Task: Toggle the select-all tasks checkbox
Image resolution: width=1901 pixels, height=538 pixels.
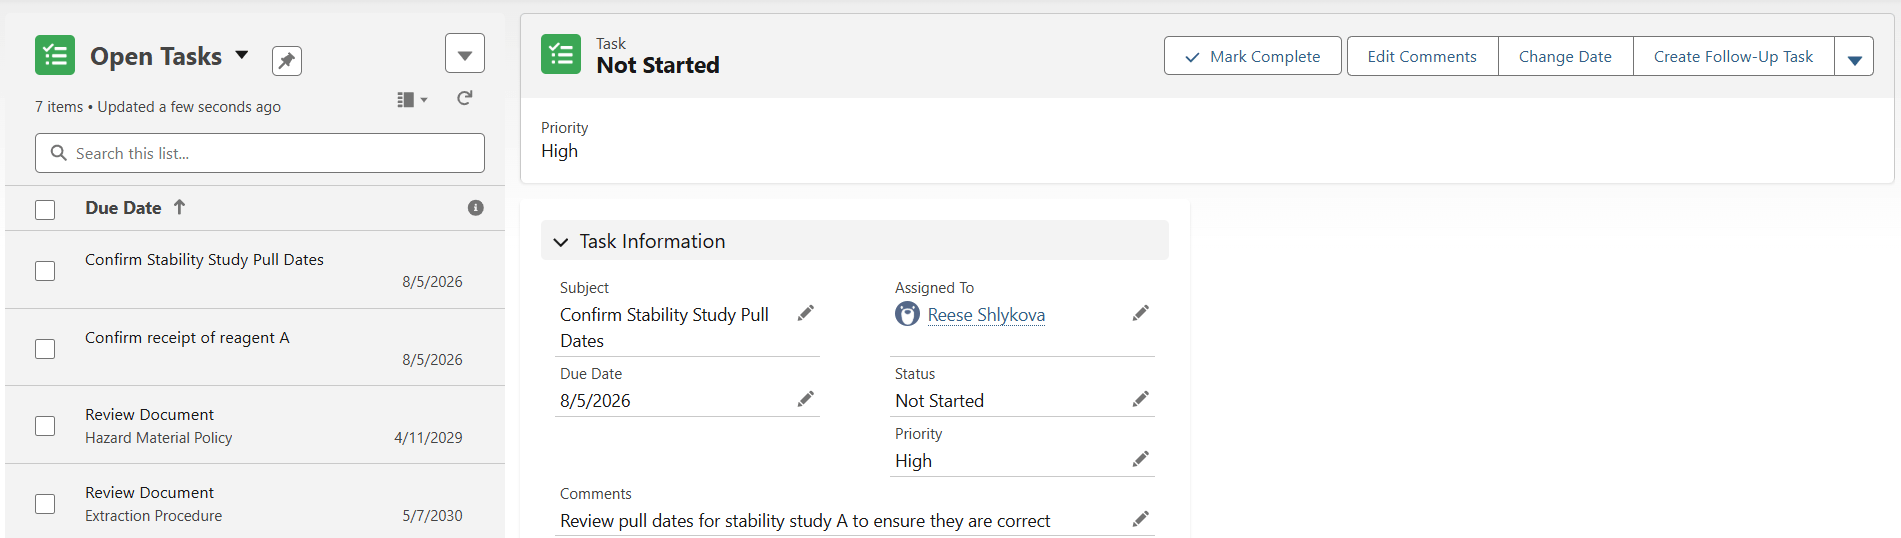Action: [45, 210]
